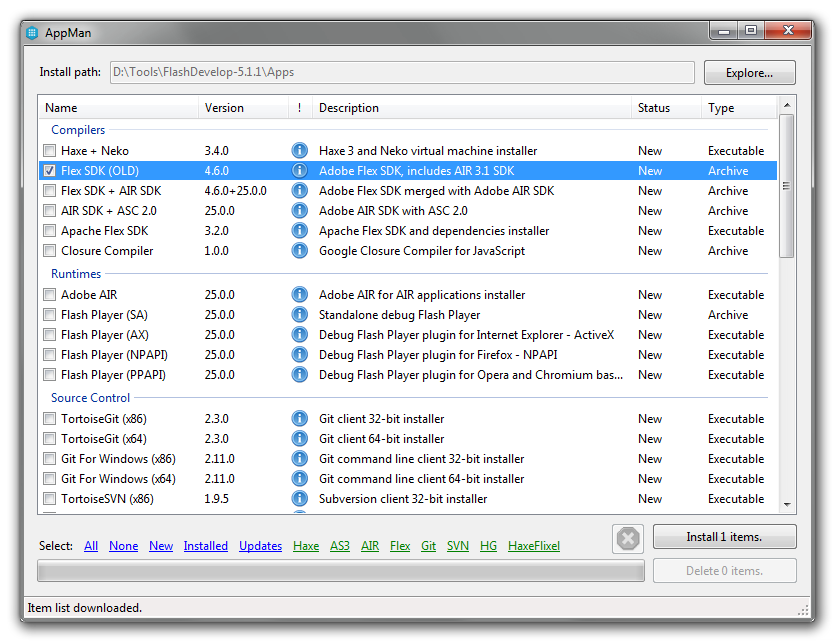Viewport: 835px width, 642px height.
Task: Click the gray cancel icon beside Install button
Action: click(x=628, y=539)
